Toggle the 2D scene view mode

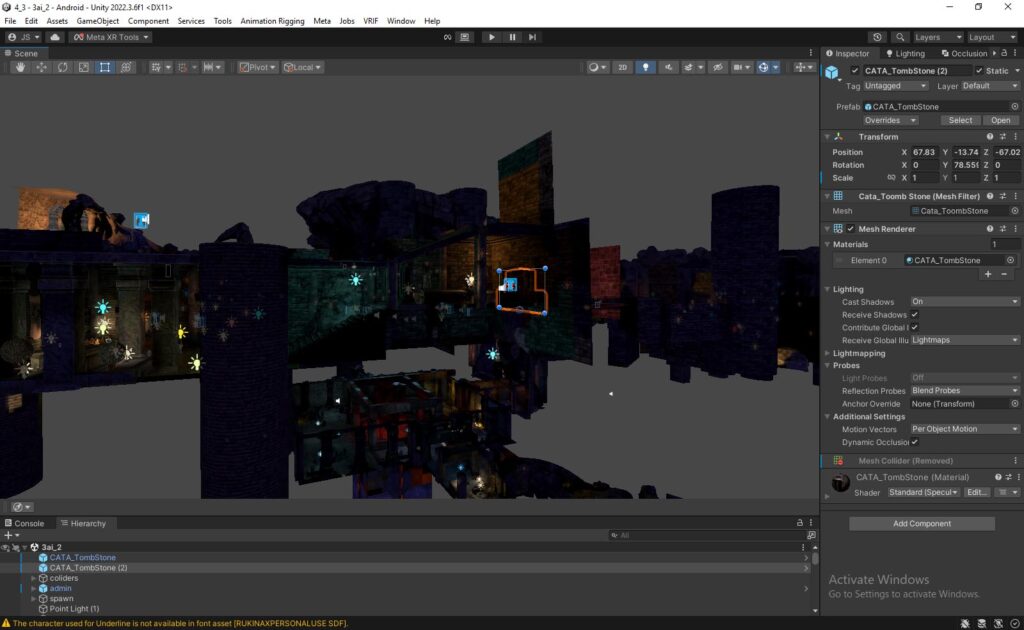click(x=622, y=68)
